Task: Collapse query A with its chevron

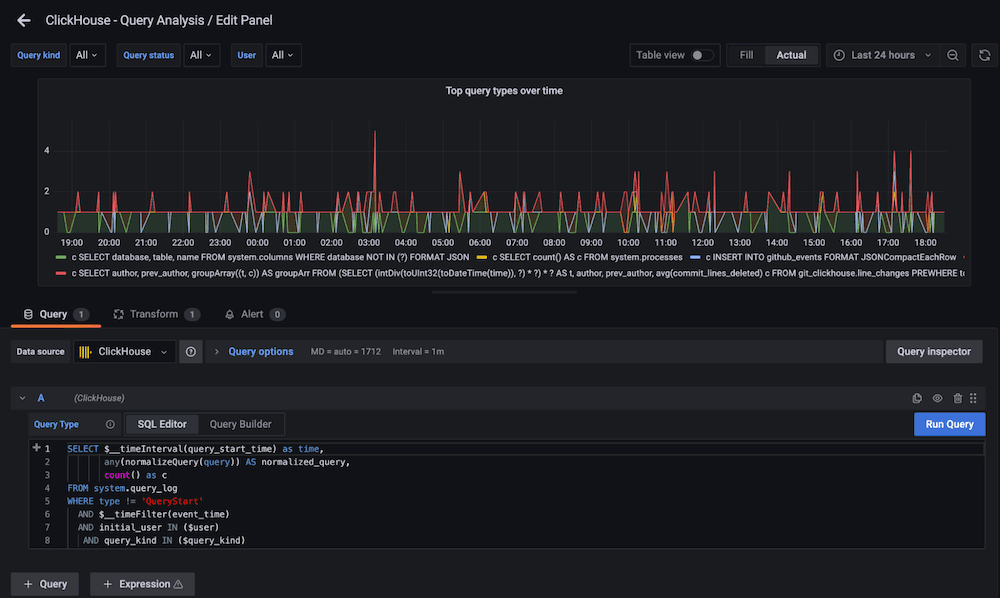Action: pyautogui.click(x=21, y=397)
